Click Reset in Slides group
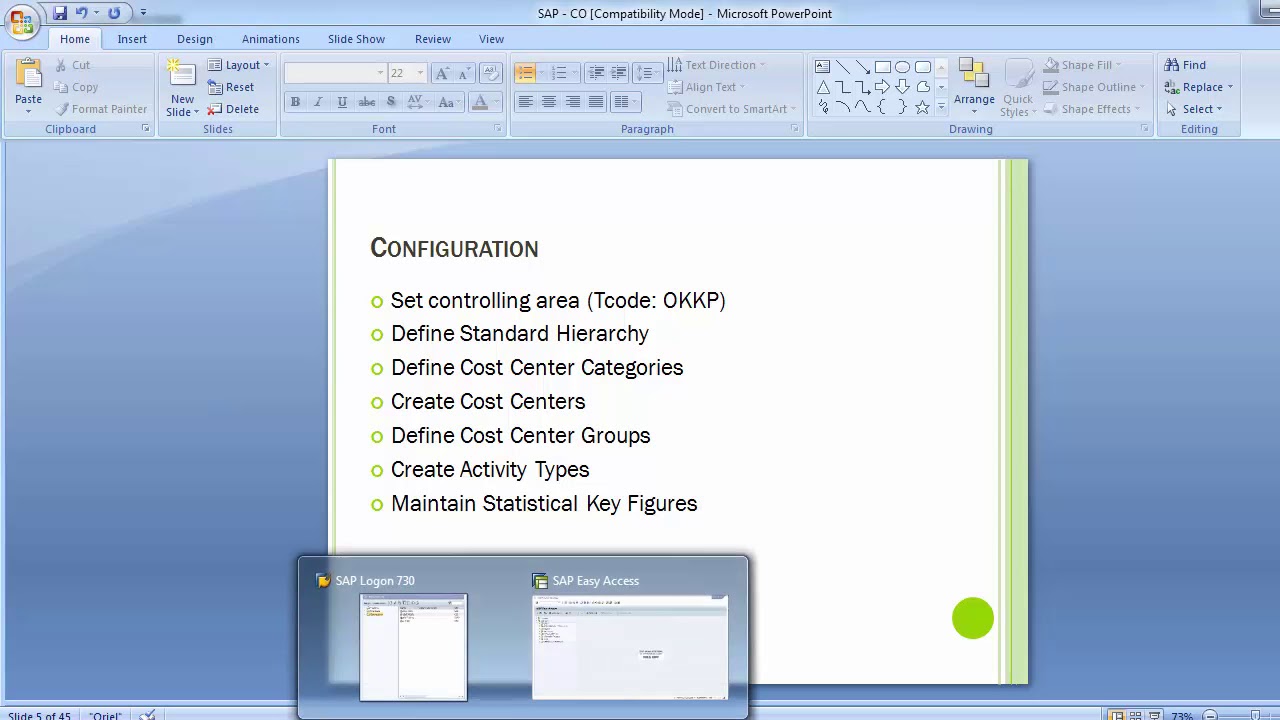Image resolution: width=1280 pixels, height=720 pixels. point(231,87)
